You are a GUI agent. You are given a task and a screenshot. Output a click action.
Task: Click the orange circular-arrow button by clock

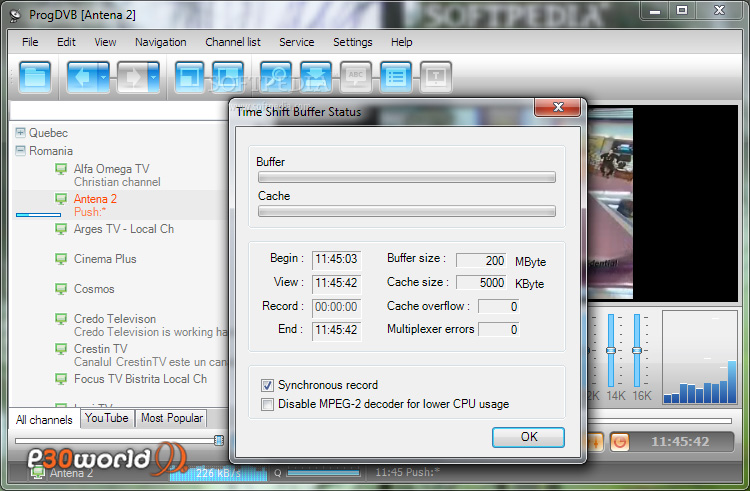click(619, 442)
